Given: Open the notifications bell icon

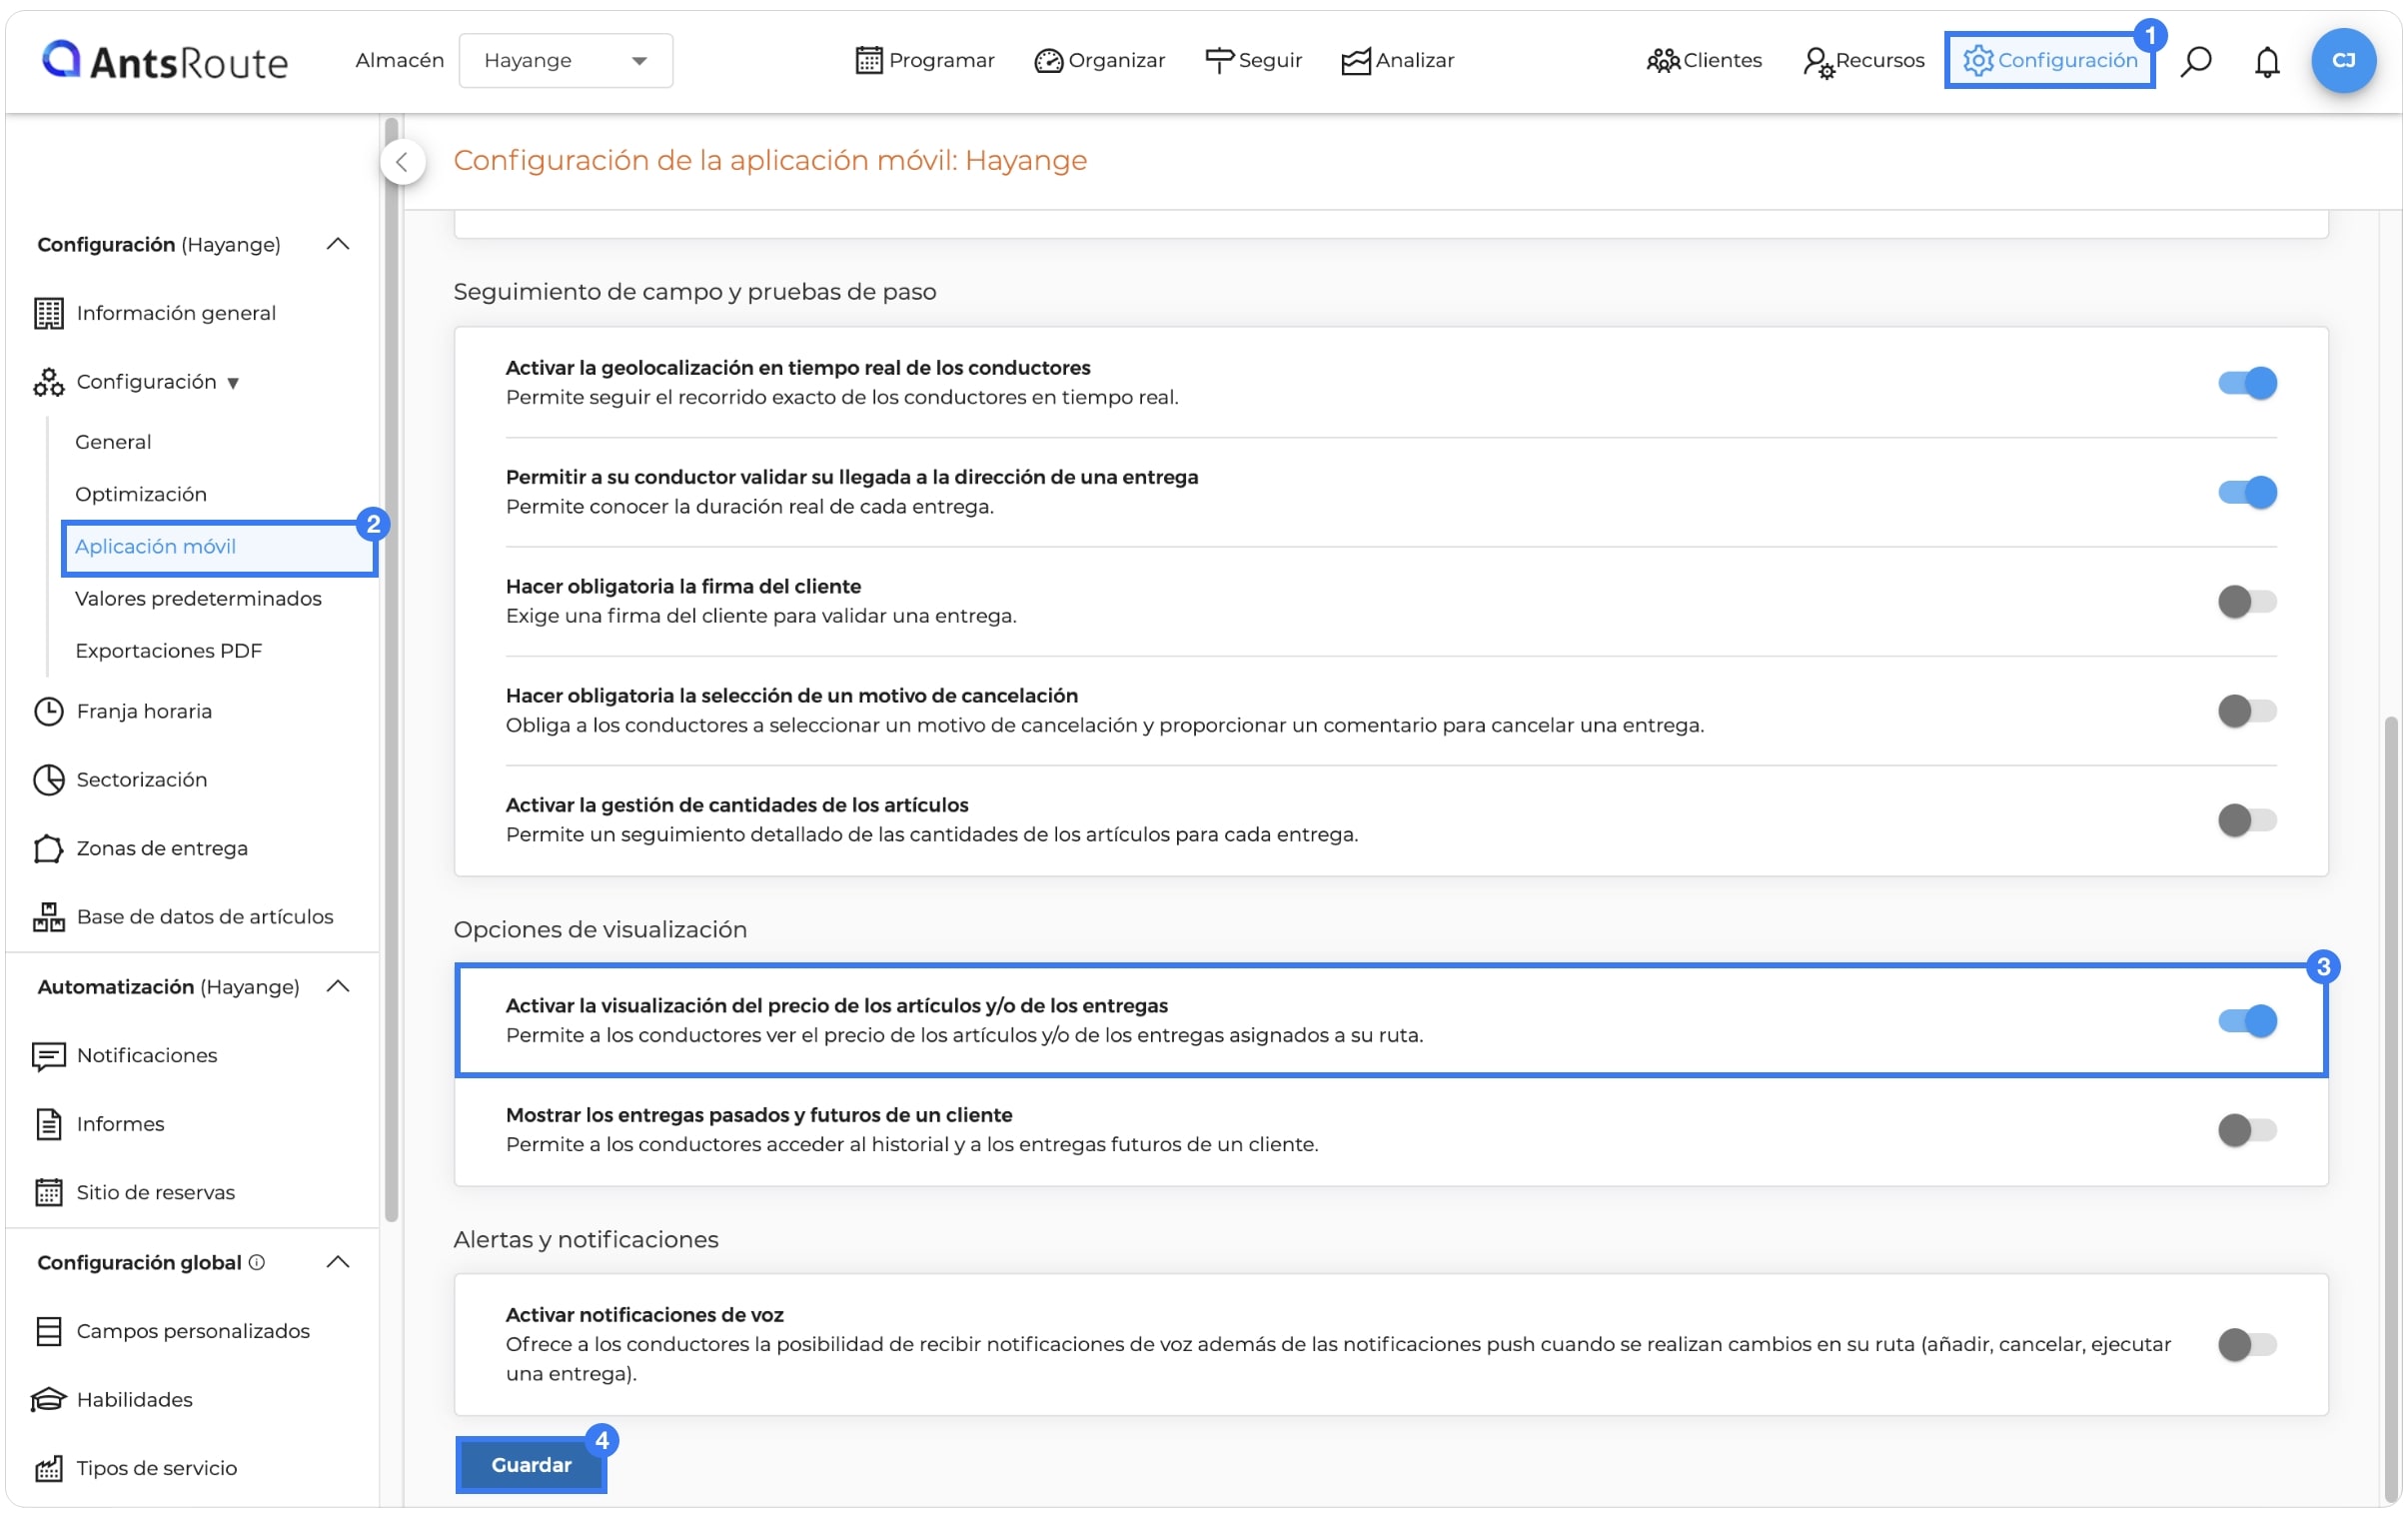Looking at the screenshot, I should 2267,61.
